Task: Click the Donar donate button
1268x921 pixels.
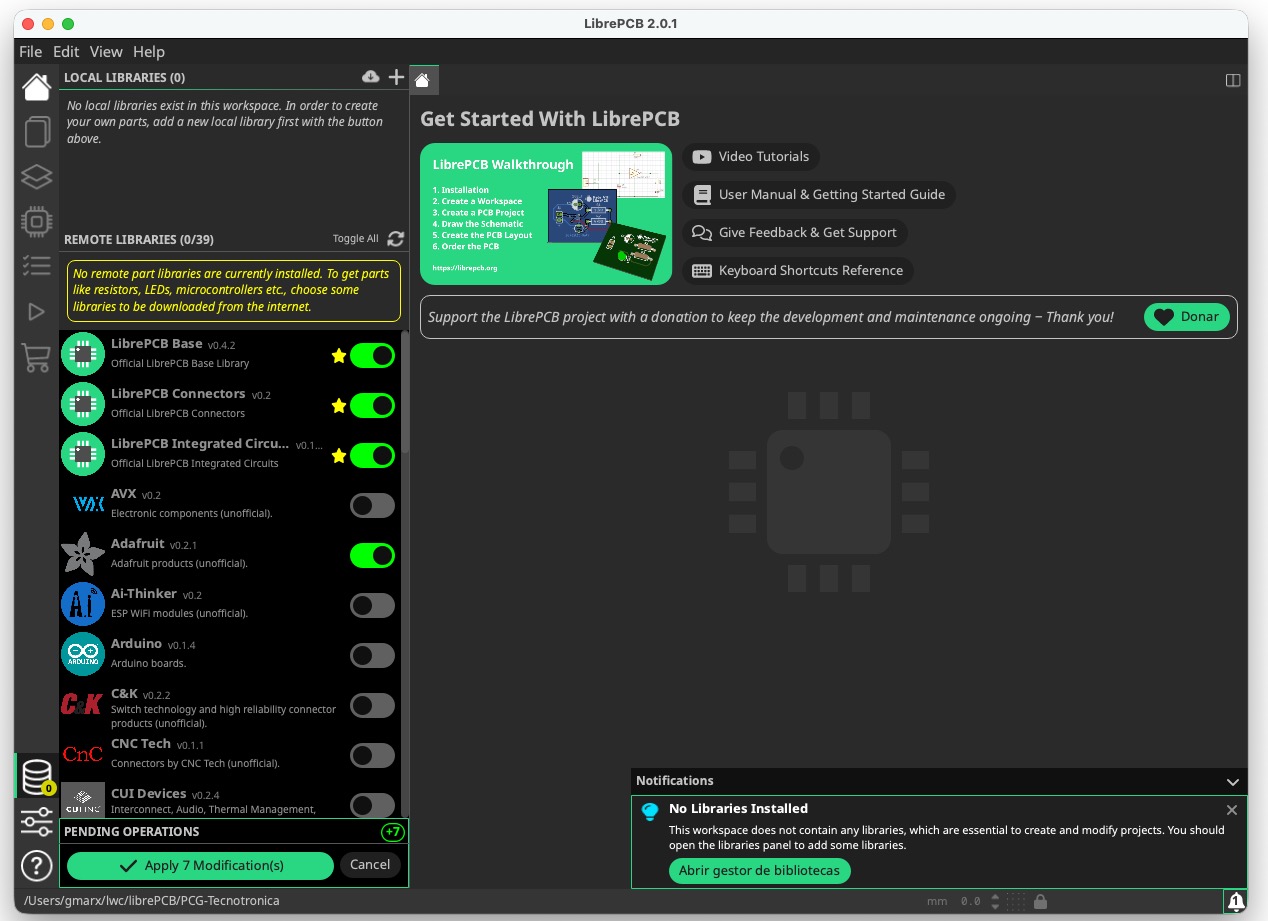Action: coord(1187,317)
